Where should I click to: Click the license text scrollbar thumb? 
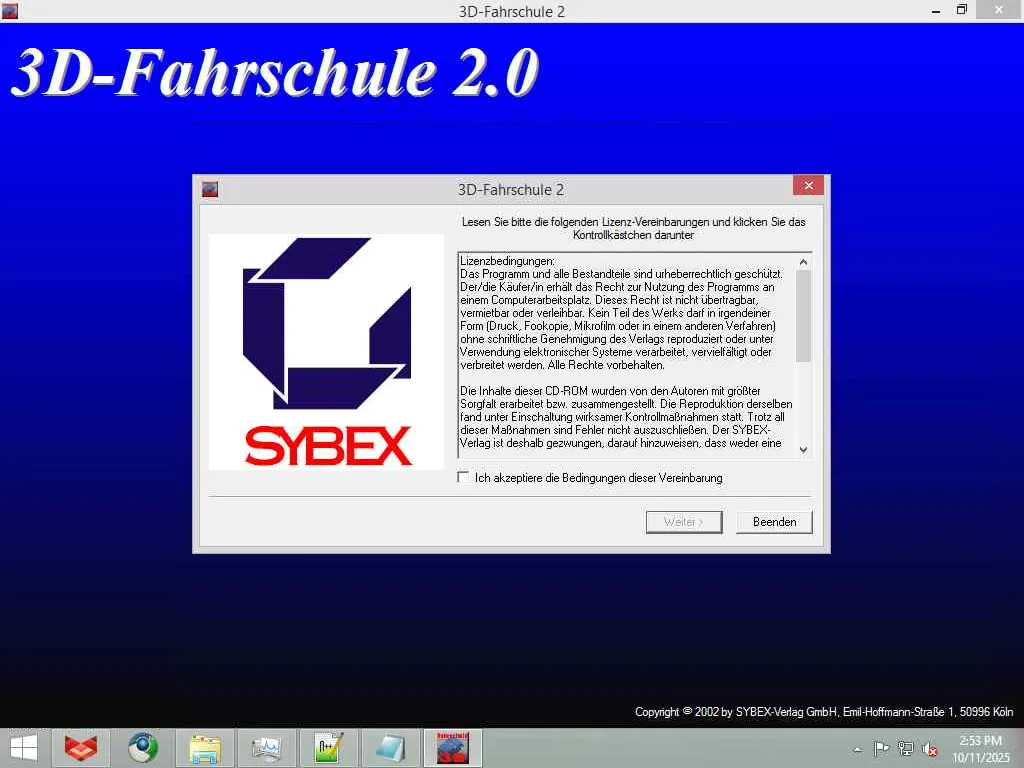pyautogui.click(x=803, y=315)
